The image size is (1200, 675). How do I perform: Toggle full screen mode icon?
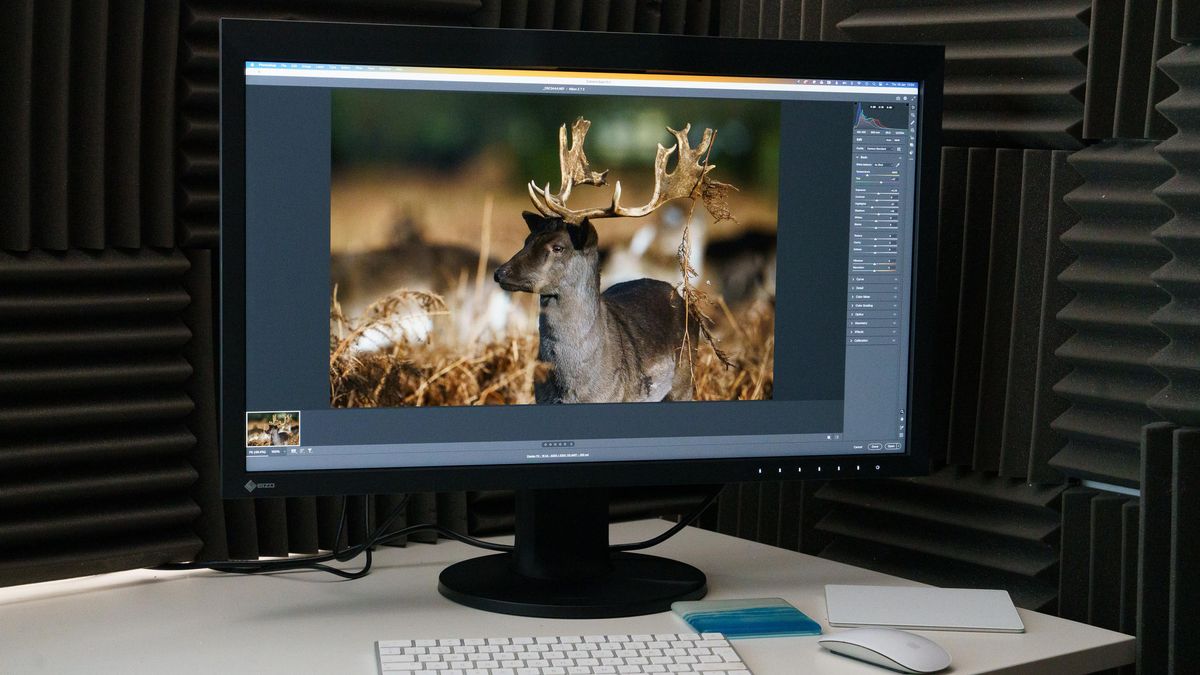[911, 98]
